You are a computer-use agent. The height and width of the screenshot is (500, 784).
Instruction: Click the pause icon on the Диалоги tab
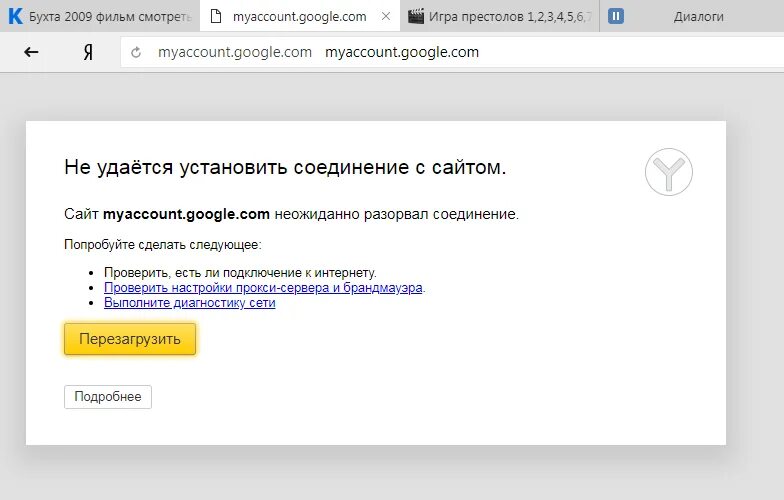[616, 16]
